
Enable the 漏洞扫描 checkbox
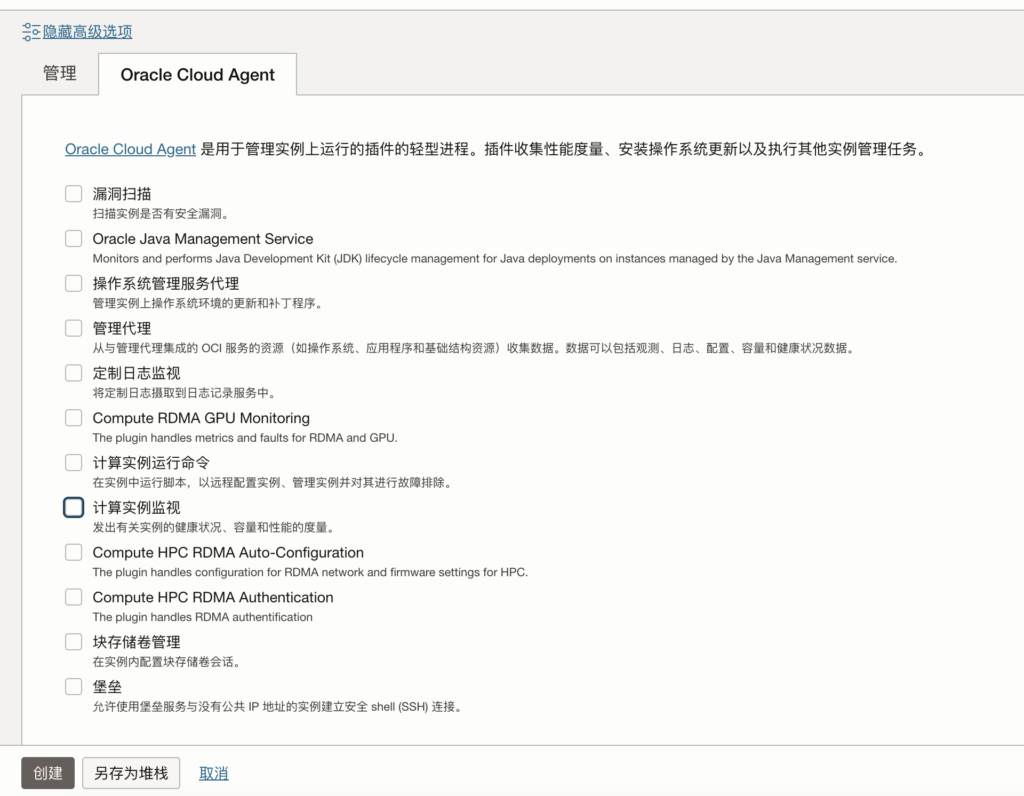click(x=74, y=193)
